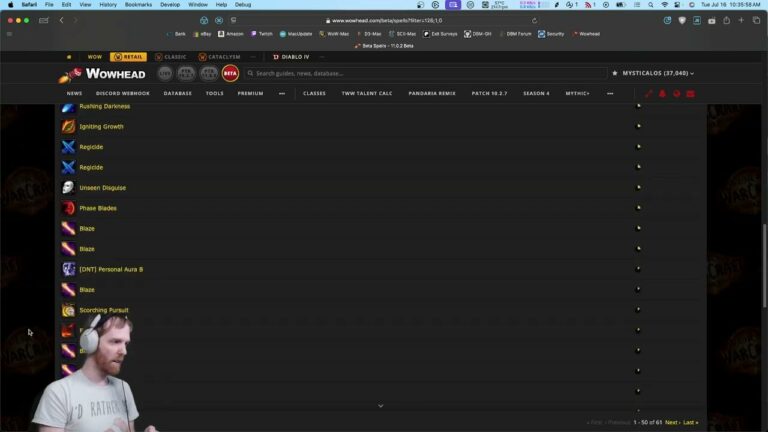768x432 pixels.
Task: Open the Rushing Darkness spell link
Action: coord(105,106)
